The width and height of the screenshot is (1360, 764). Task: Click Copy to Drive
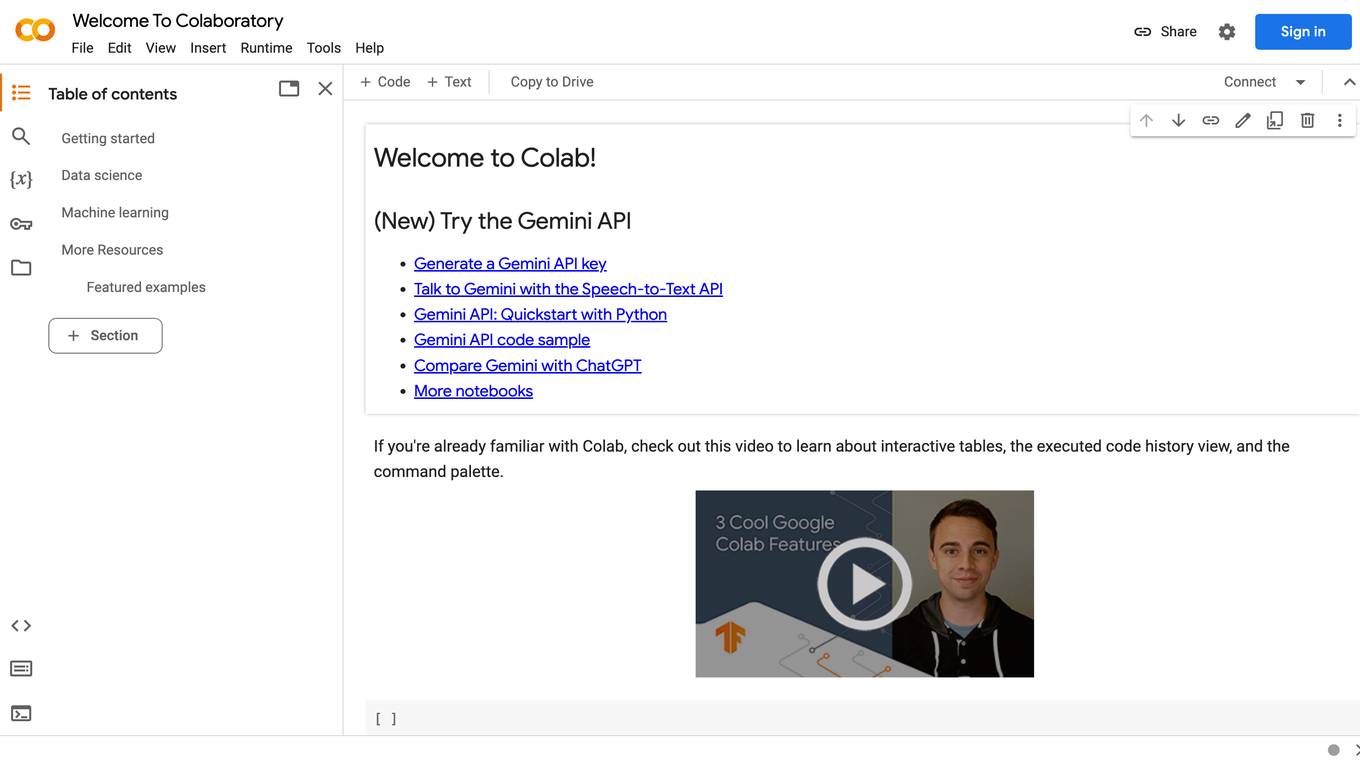[552, 82]
